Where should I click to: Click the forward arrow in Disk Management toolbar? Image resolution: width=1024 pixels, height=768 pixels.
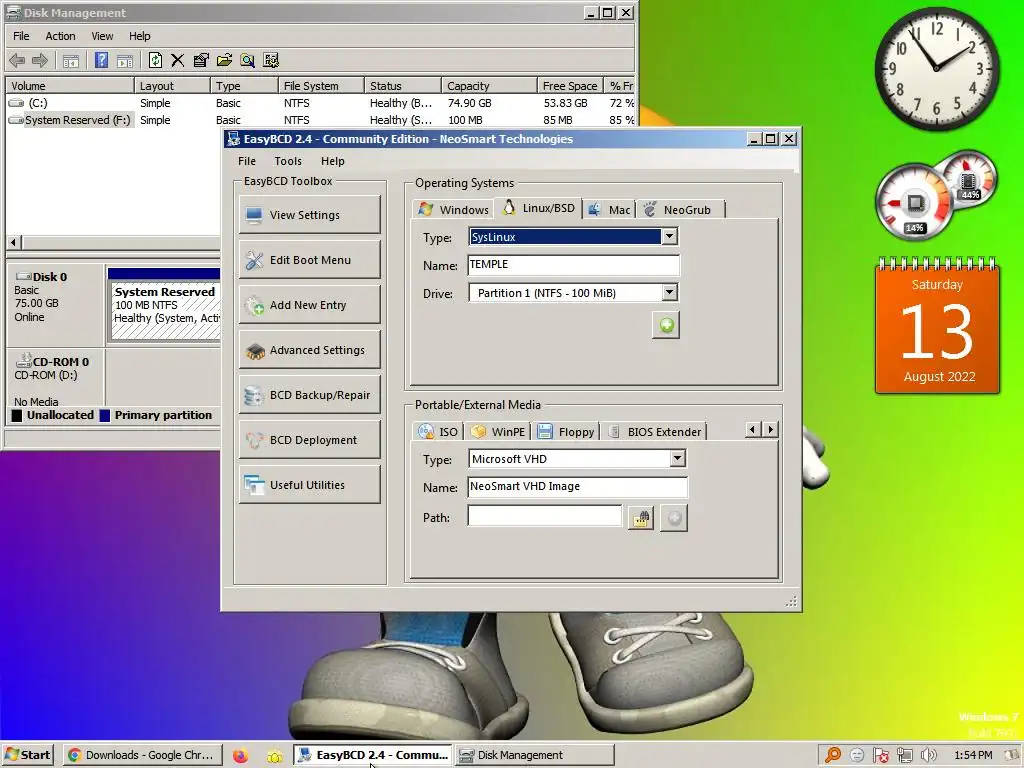pyautogui.click(x=40, y=61)
